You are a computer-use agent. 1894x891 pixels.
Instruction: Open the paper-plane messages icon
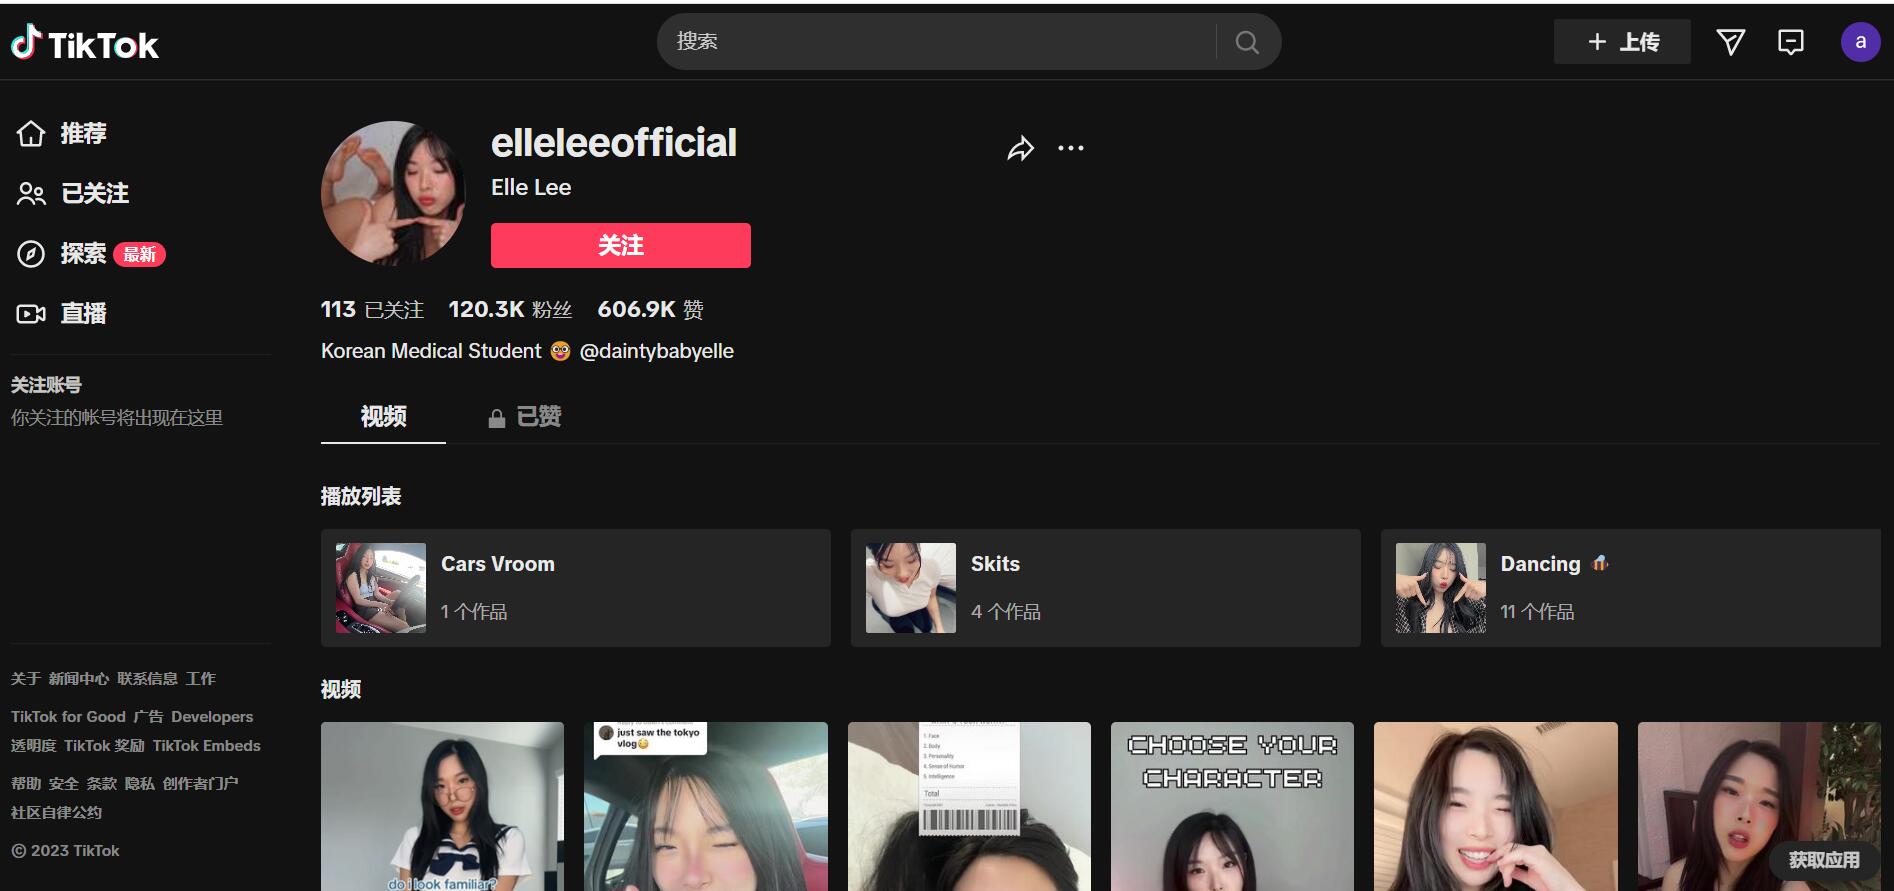pyautogui.click(x=1730, y=42)
